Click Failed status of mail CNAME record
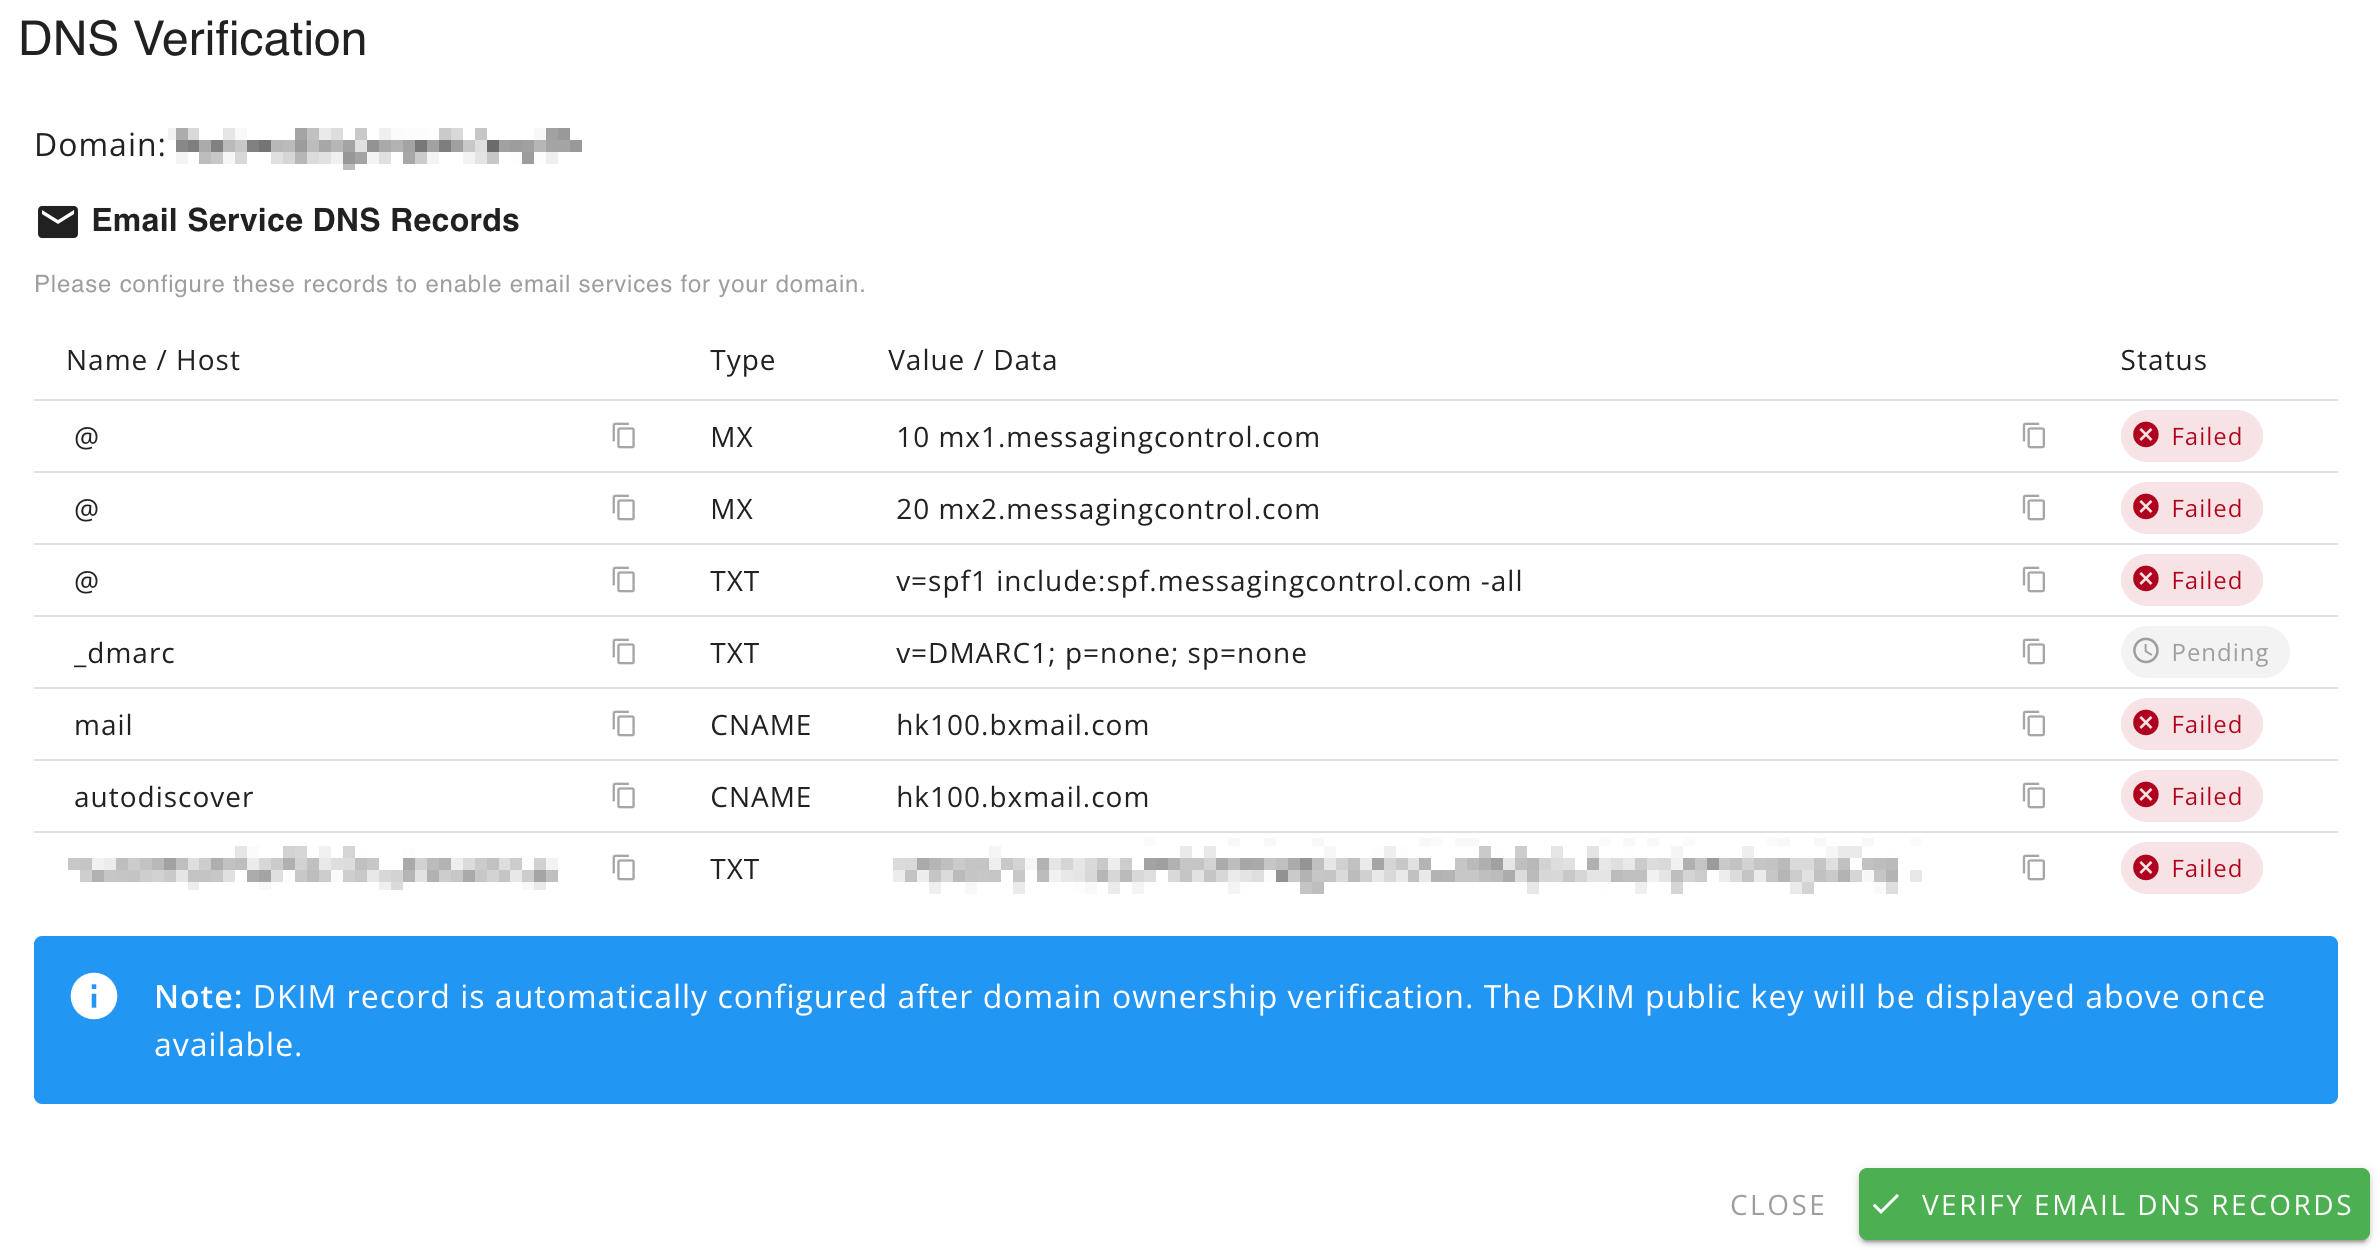 [x=2191, y=724]
